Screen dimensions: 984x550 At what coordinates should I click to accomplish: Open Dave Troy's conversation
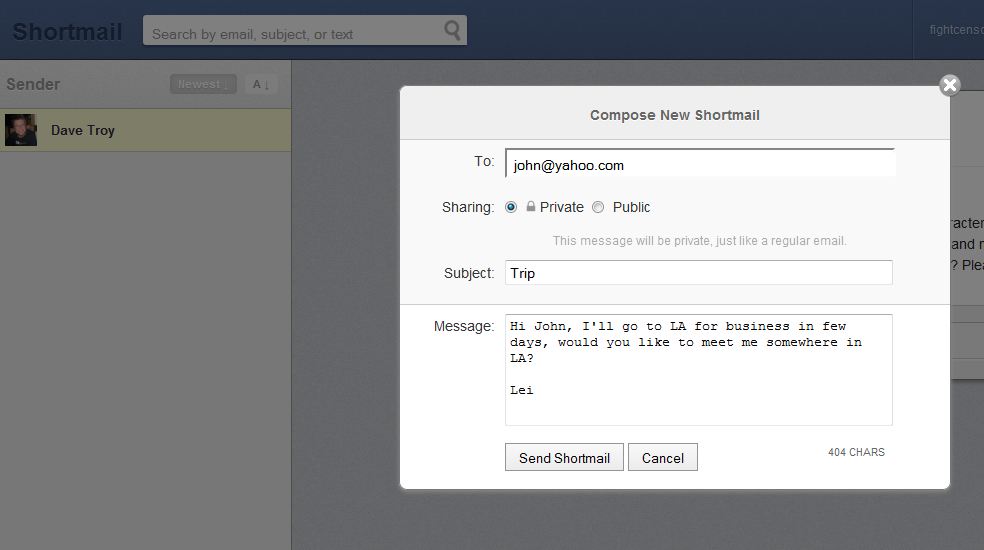tap(146, 130)
